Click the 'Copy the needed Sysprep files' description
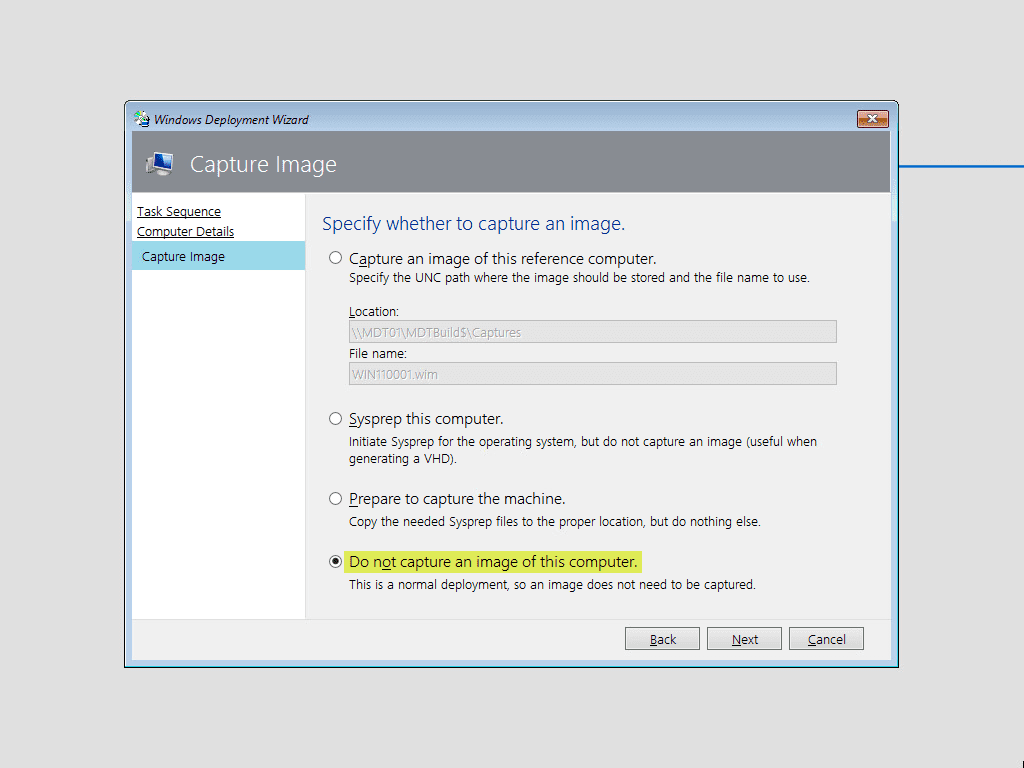The height and width of the screenshot is (768, 1024). (x=554, y=522)
